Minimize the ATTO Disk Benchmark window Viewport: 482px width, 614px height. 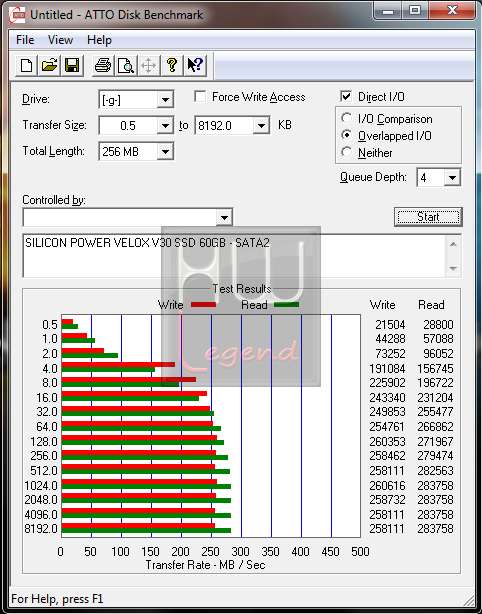click(x=388, y=11)
